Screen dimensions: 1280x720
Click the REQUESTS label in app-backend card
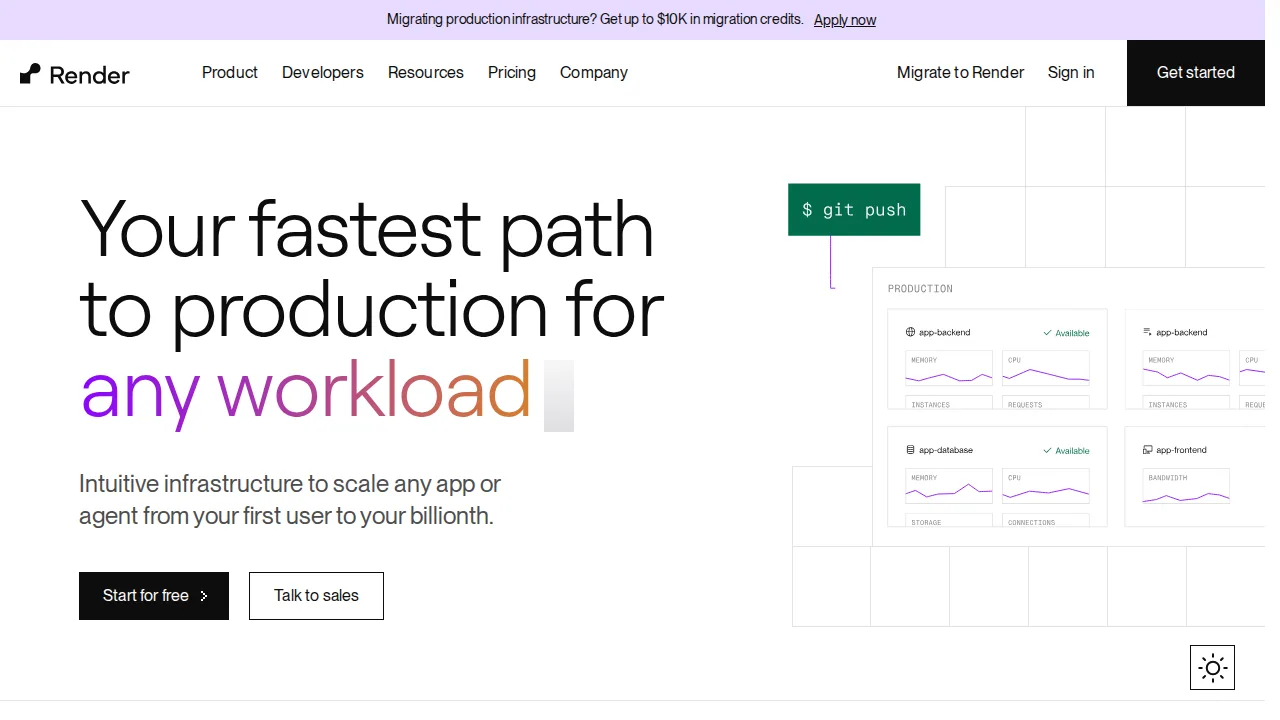(1025, 405)
